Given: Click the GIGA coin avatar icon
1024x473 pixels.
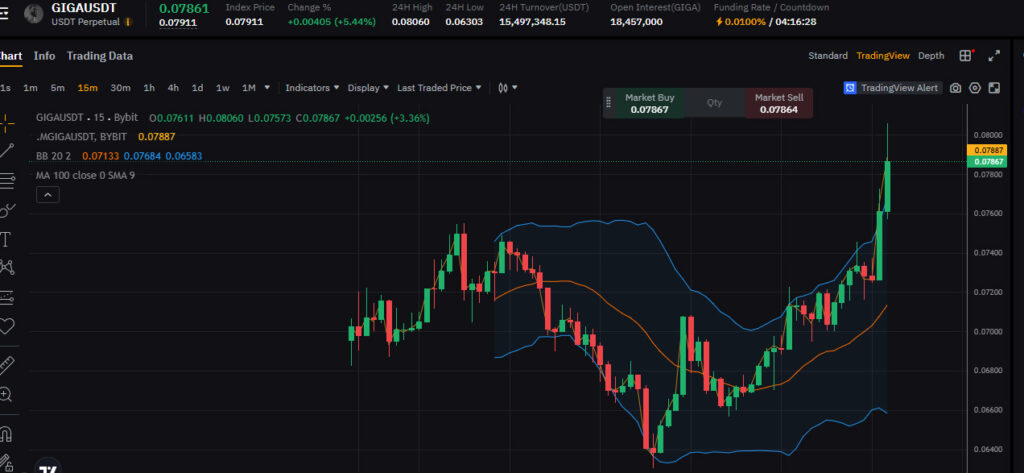Looking at the screenshot, I should coord(34,14).
